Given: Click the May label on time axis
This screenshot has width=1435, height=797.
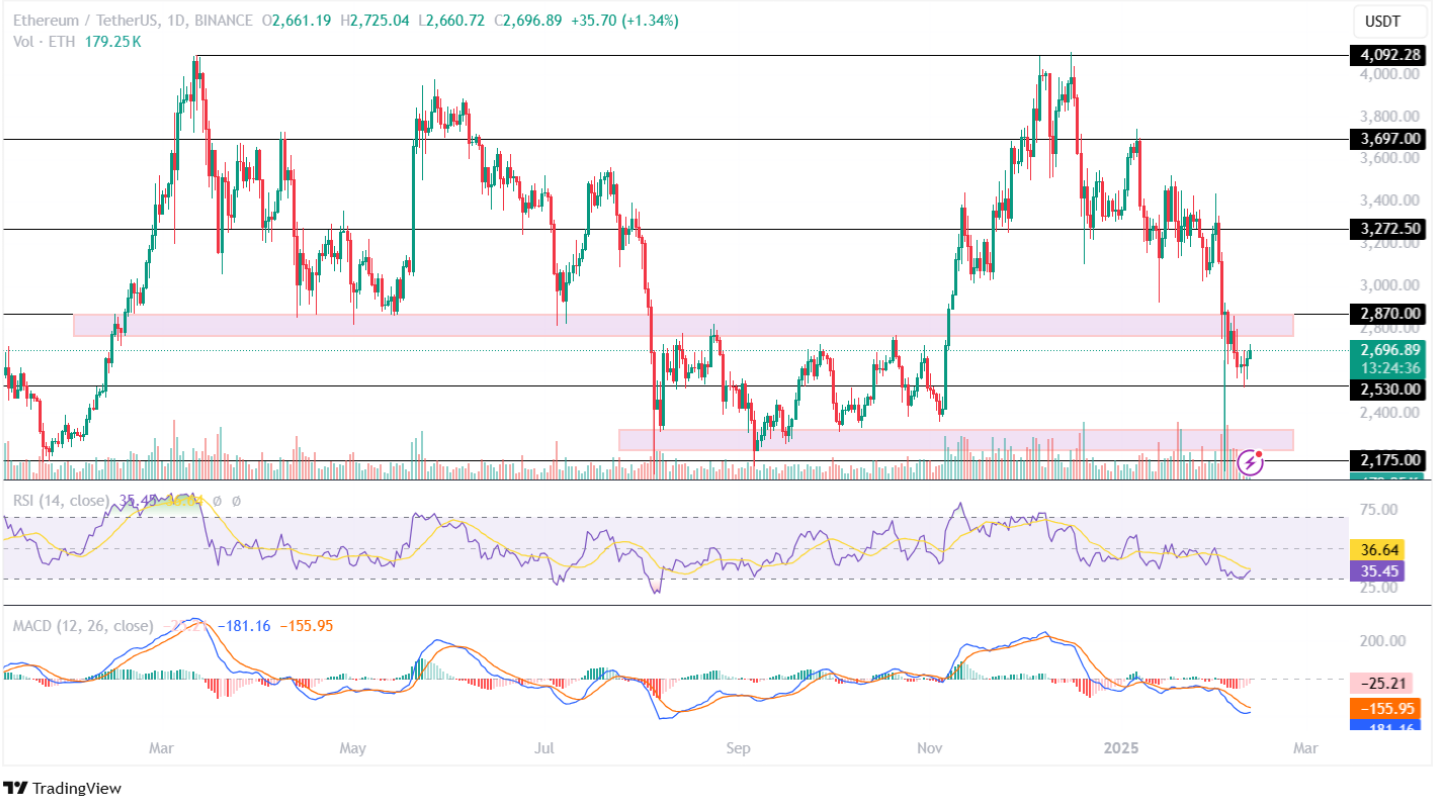Looking at the screenshot, I should pyautogui.click(x=353, y=749).
